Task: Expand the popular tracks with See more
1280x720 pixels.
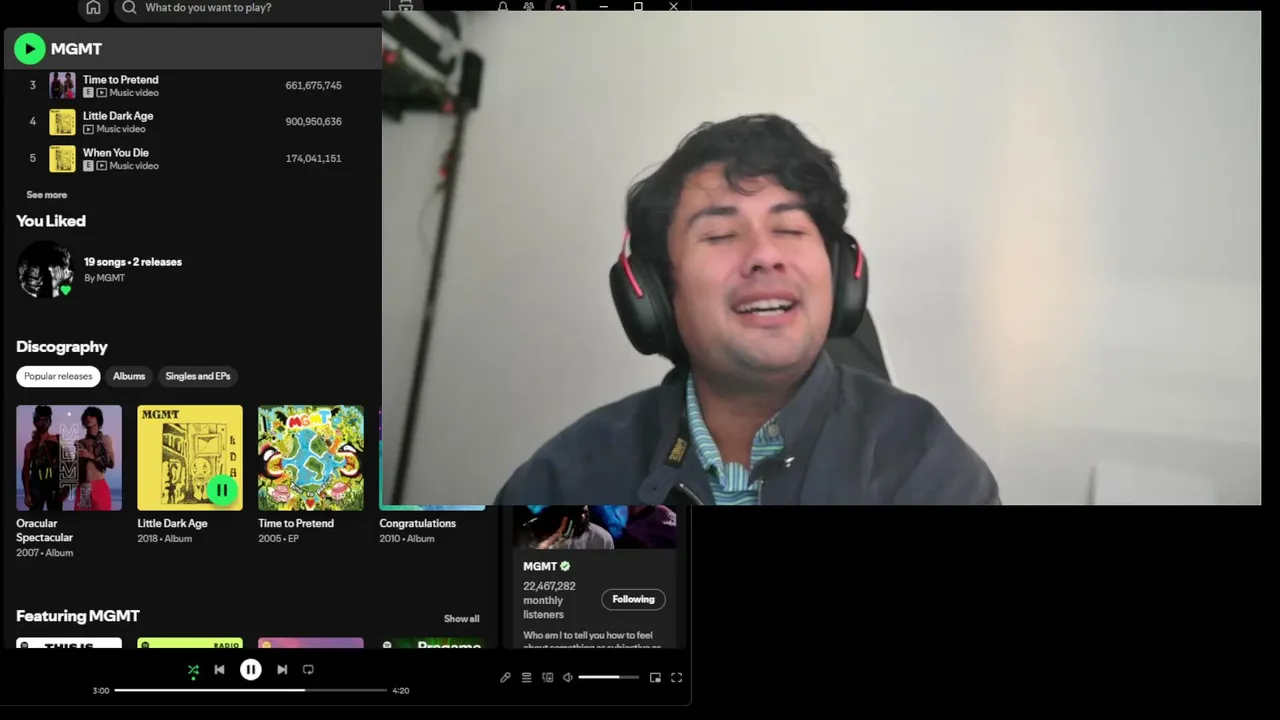Action: (x=46, y=195)
